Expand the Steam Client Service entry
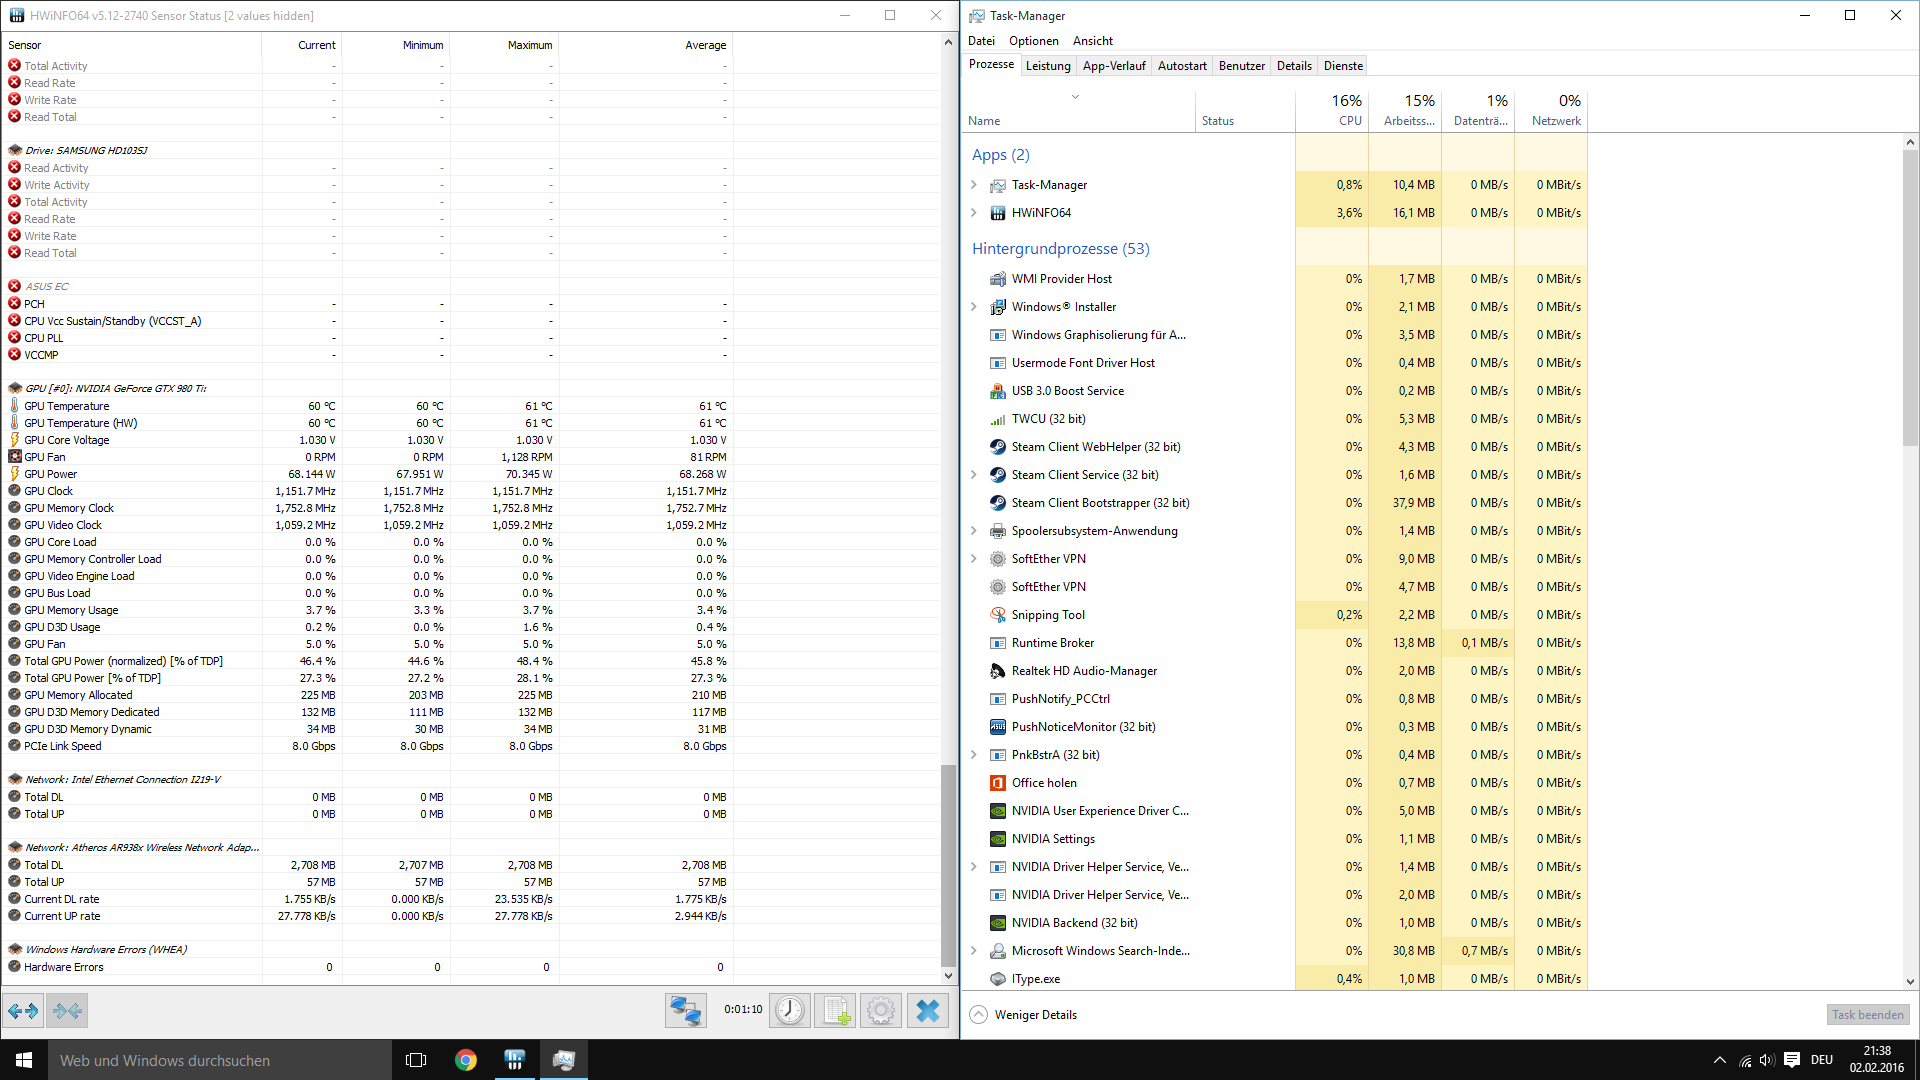This screenshot has width=1920, height=1080. (974, 475)
